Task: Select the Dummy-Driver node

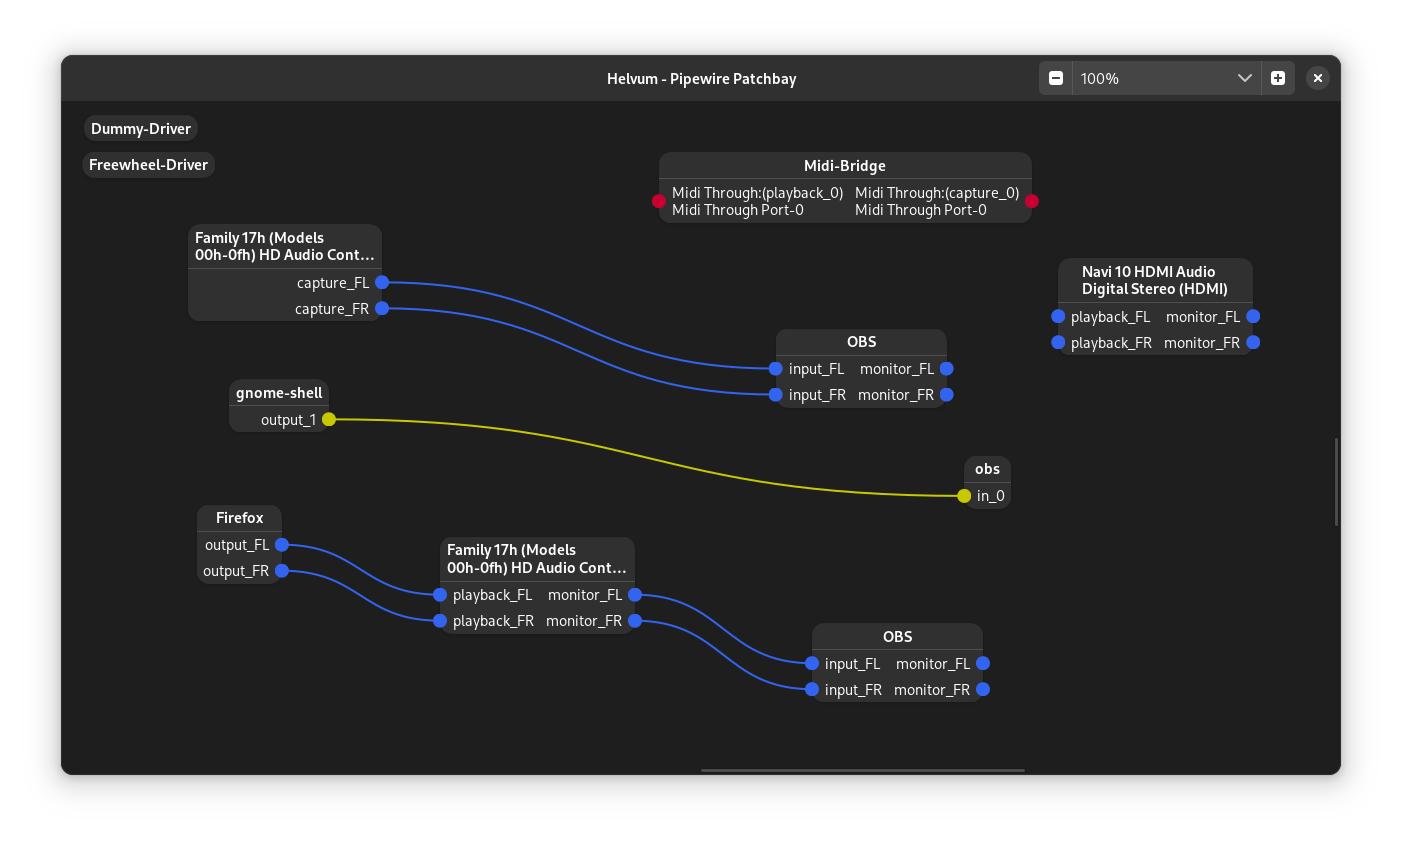Action: (141, 129)
